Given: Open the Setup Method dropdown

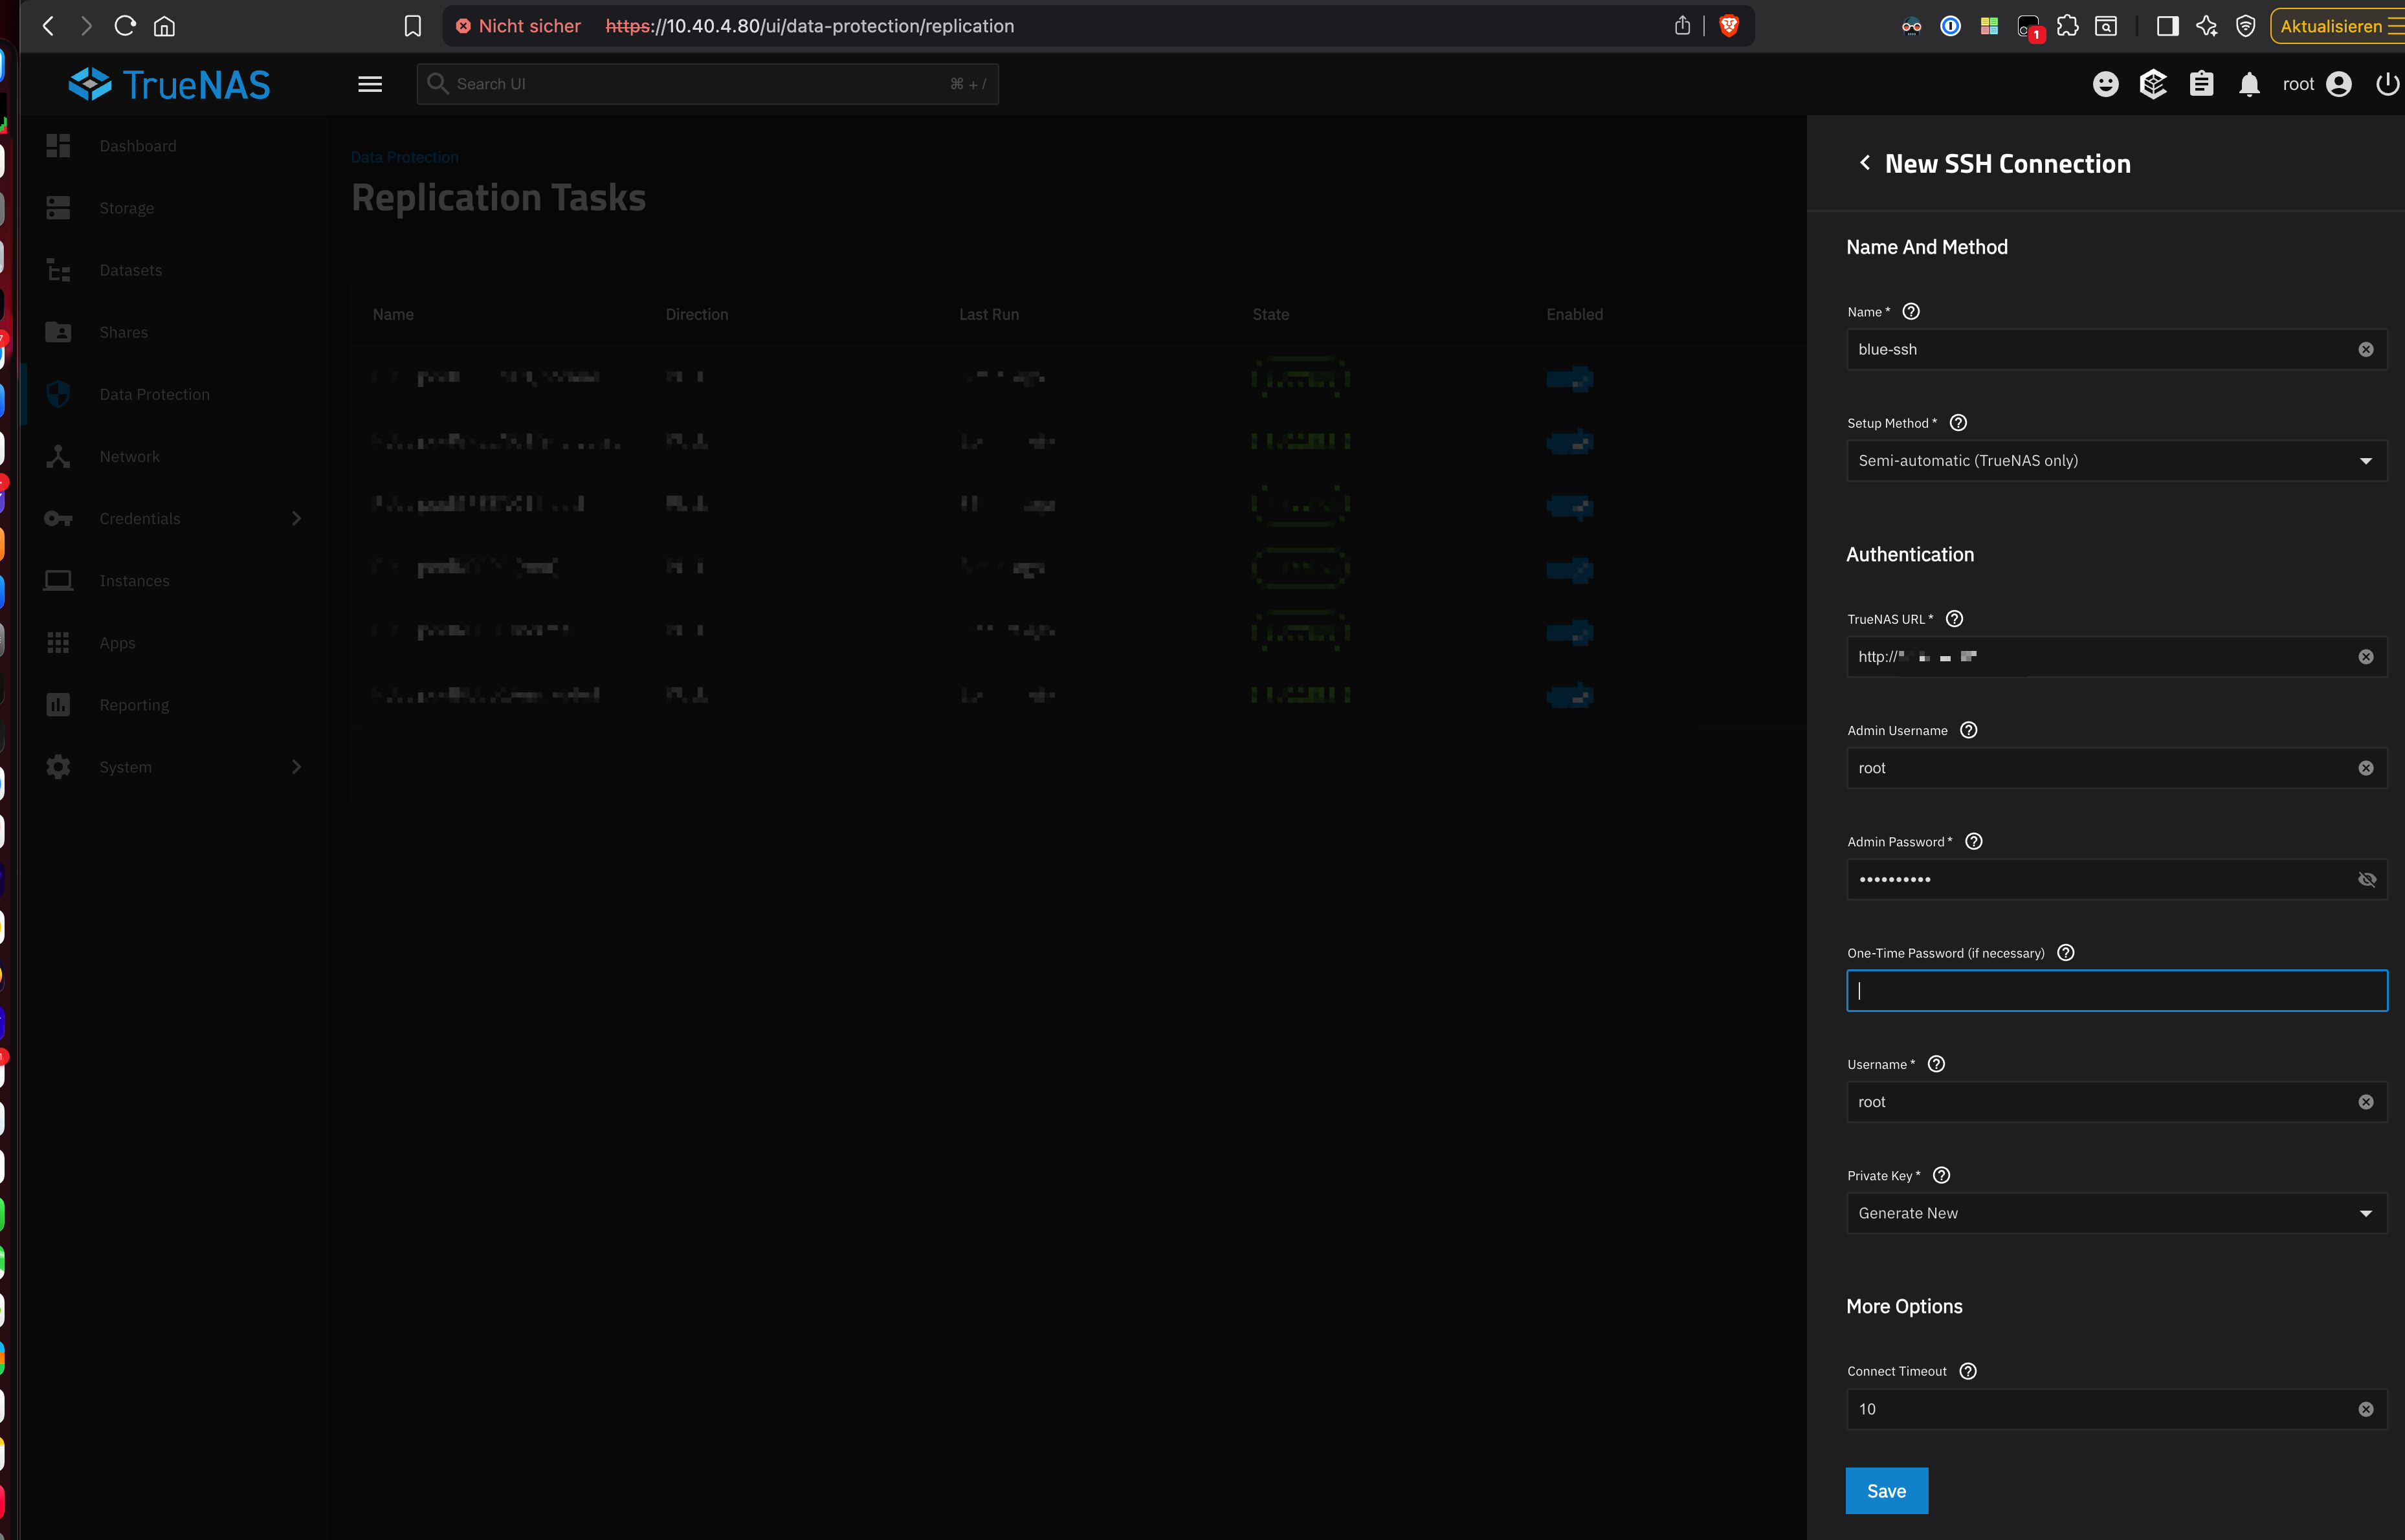Looking at the screenshot, I should pyautogui.click(x=2115, y=461).
